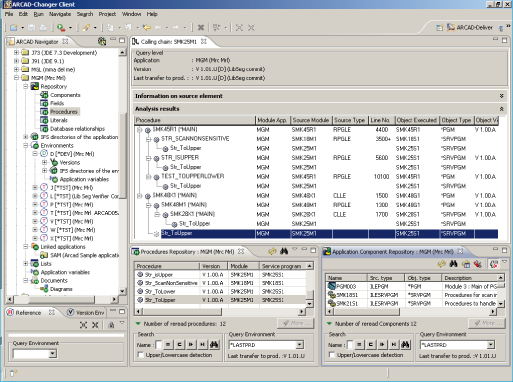The image size is (513, 382).
Task: Open the File menu
Action: (x=9, y=14)
